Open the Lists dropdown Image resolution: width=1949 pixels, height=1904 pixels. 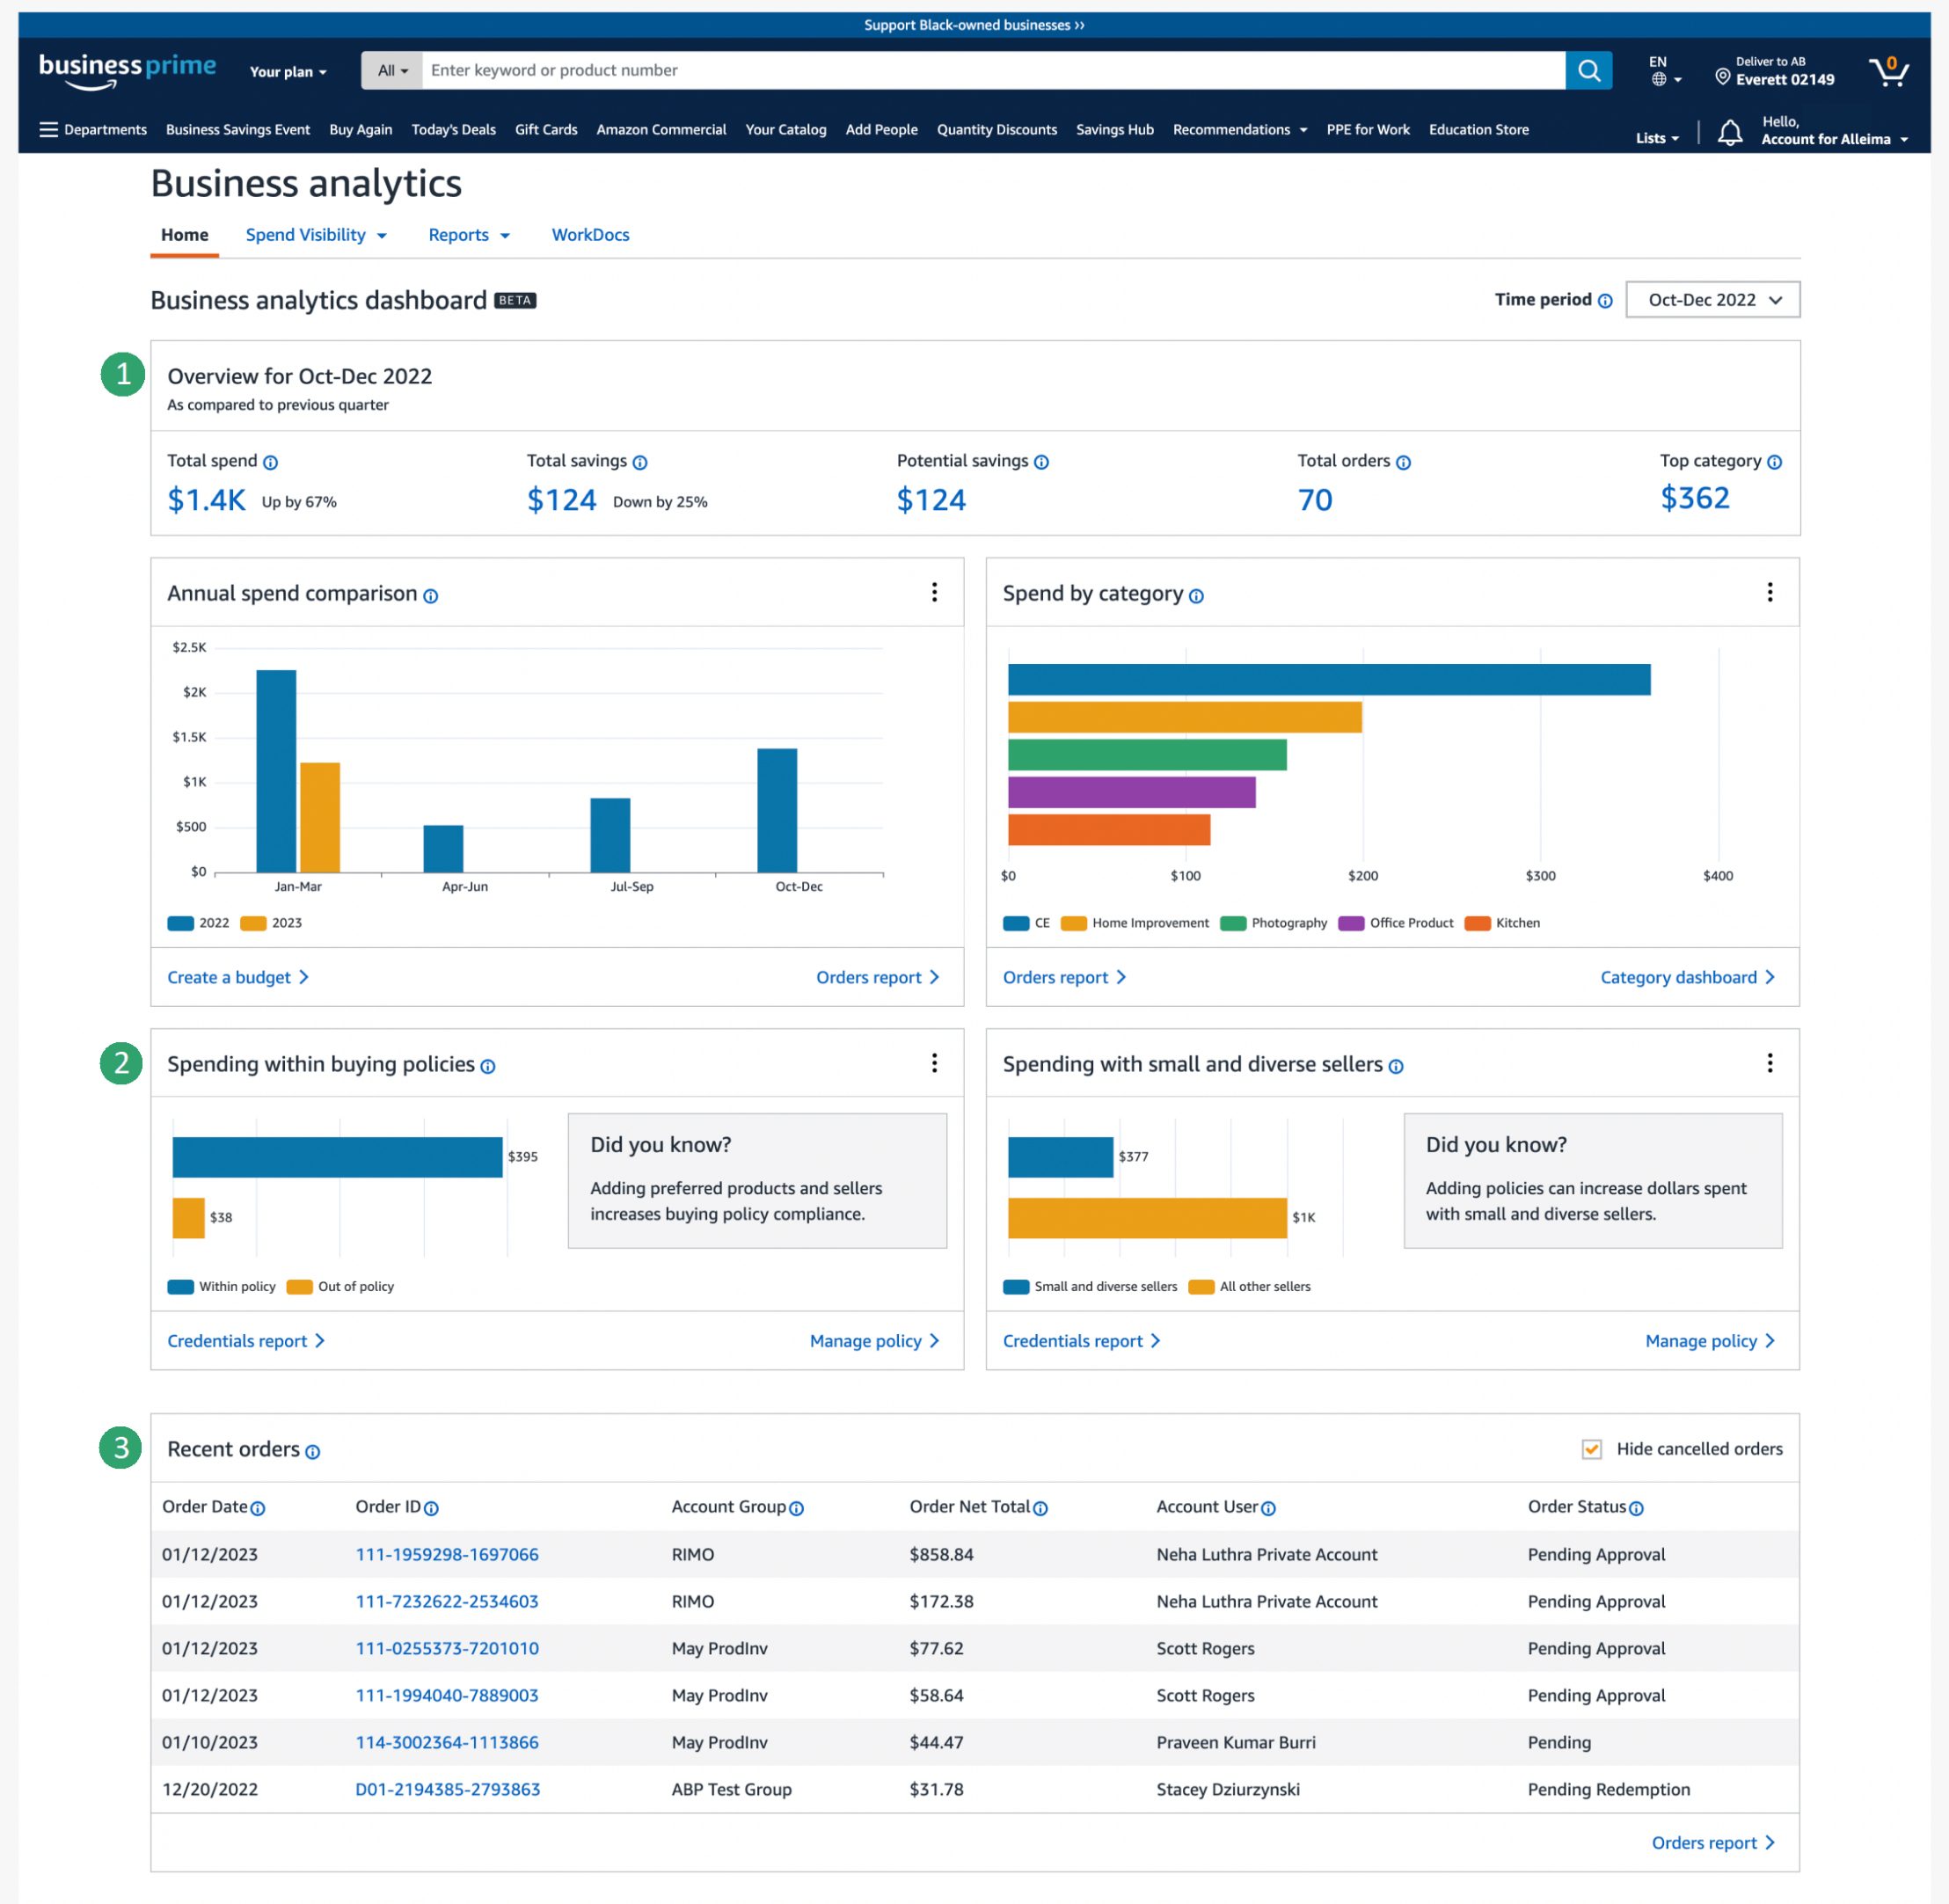[x=1657, y=139]
